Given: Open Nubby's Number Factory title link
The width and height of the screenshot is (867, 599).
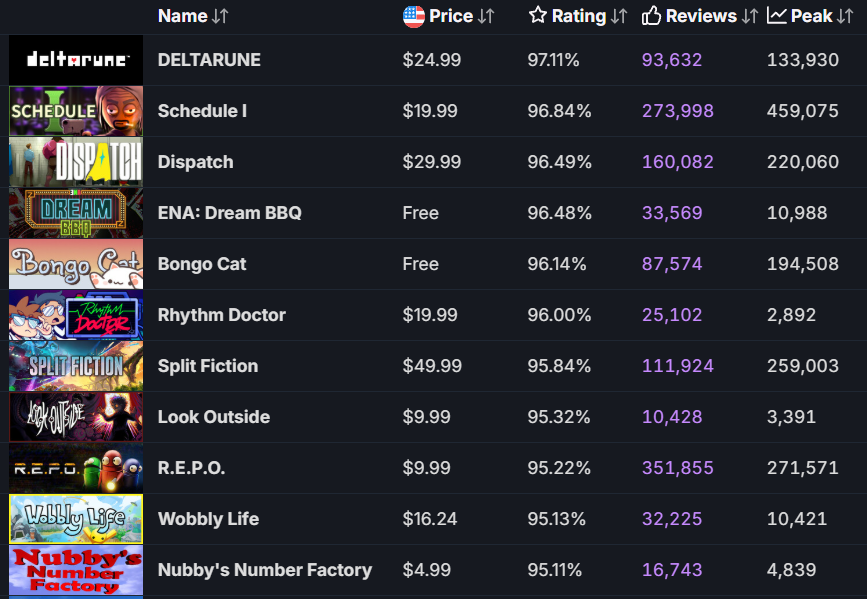Looking at the screenshot, I should [x=265, y=570].
